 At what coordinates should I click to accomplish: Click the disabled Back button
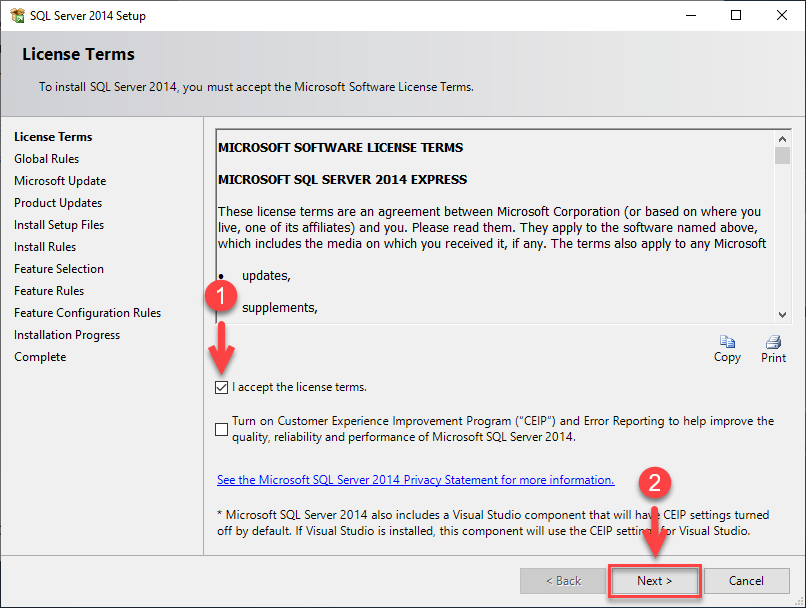point(563,581)
